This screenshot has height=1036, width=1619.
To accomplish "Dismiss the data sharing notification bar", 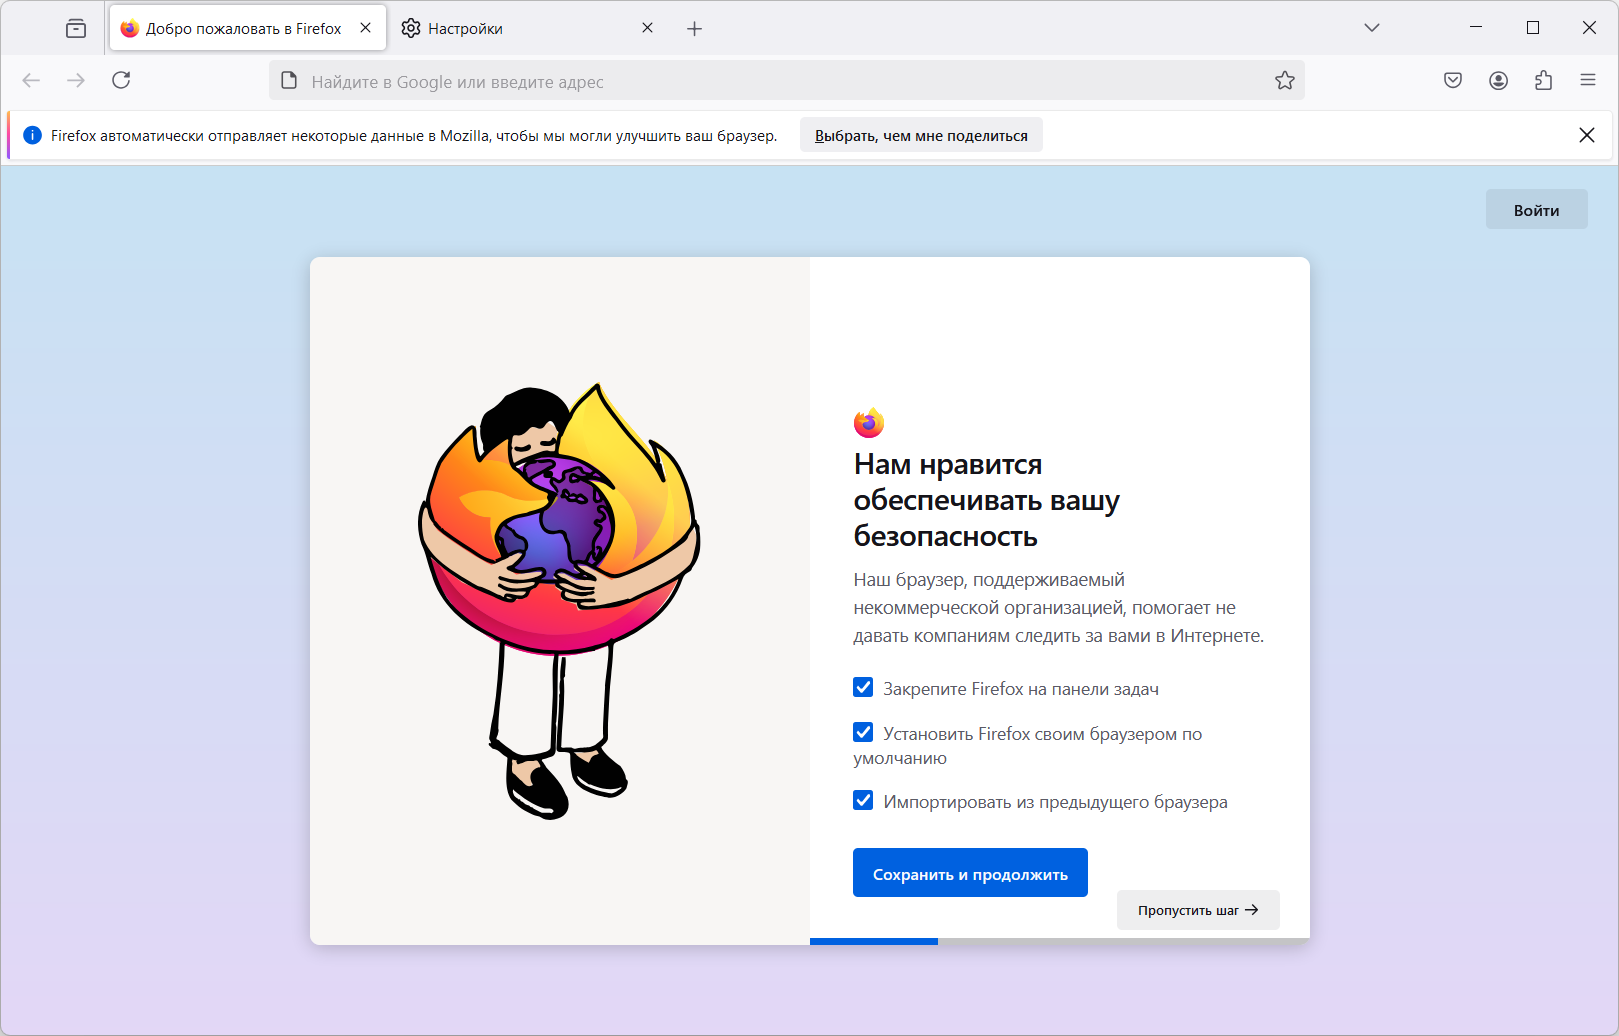I will coord(1587,135).
